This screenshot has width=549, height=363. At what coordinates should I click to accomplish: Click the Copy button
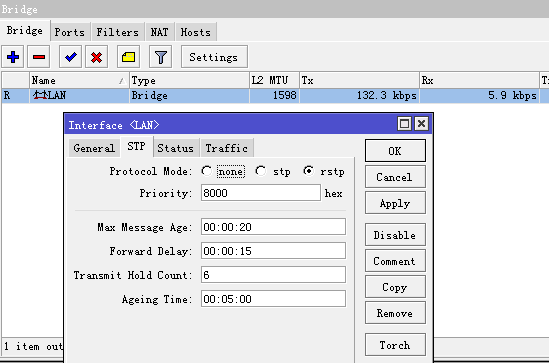(395, 287)
